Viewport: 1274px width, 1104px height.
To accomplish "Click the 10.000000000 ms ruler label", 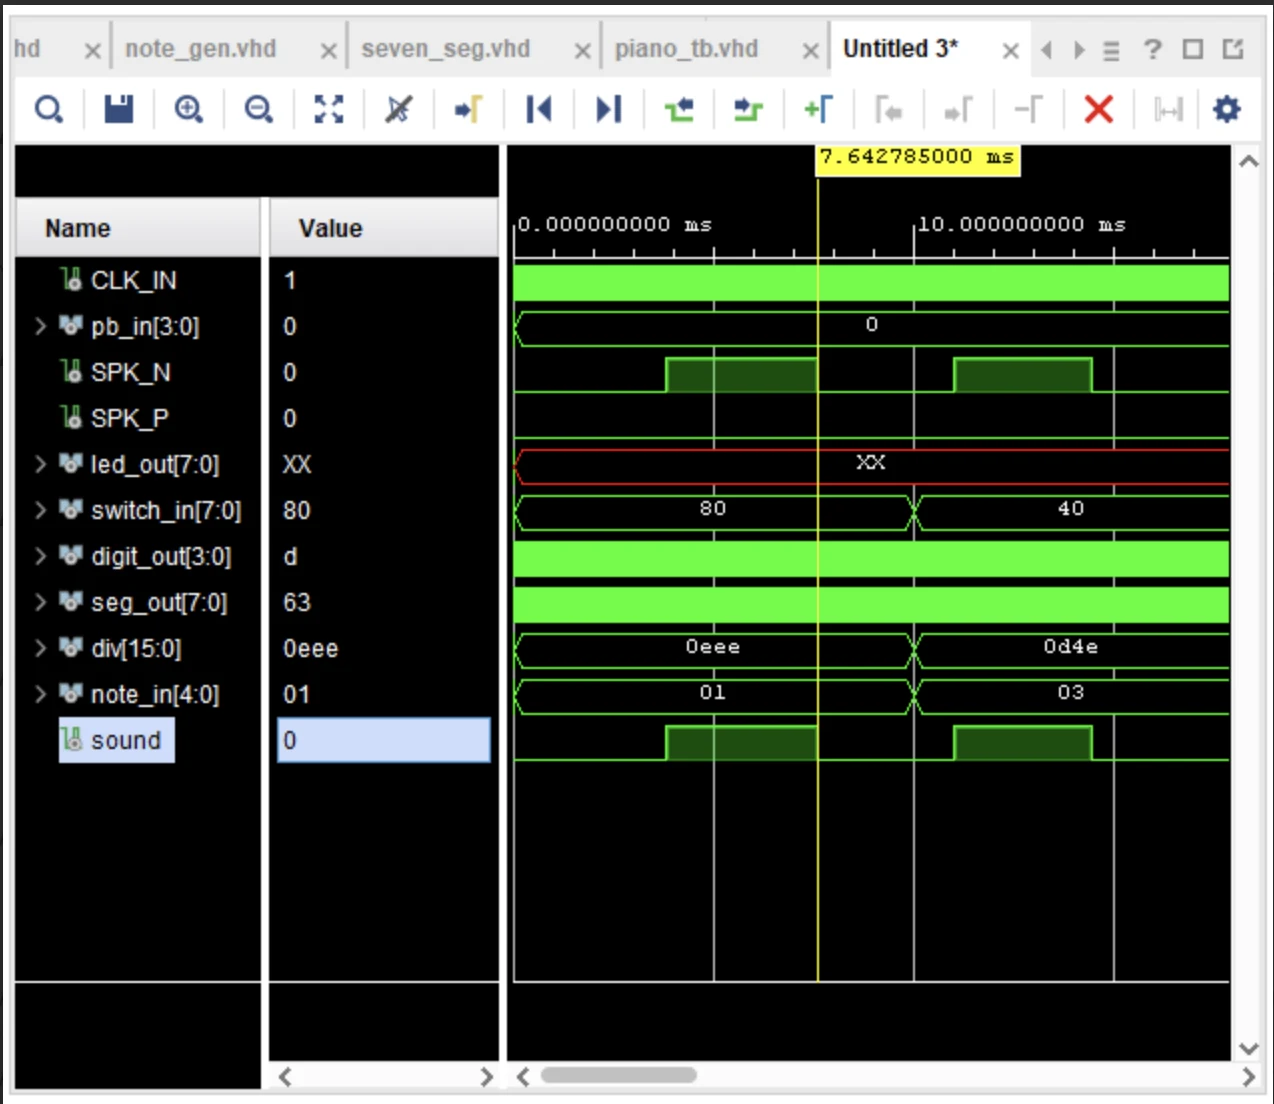I will click(x=1021, y=224).
